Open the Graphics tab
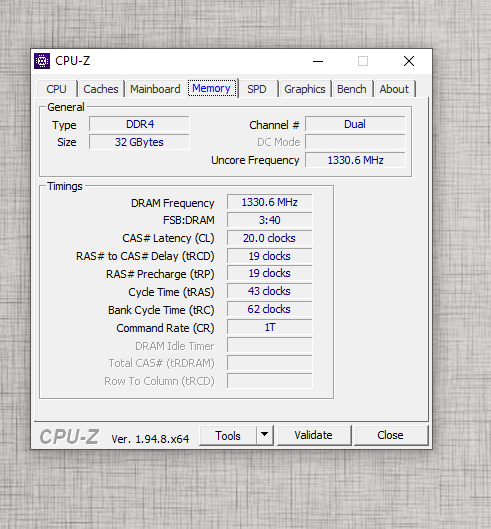The image size is (491, 529). tap(304, 89)
